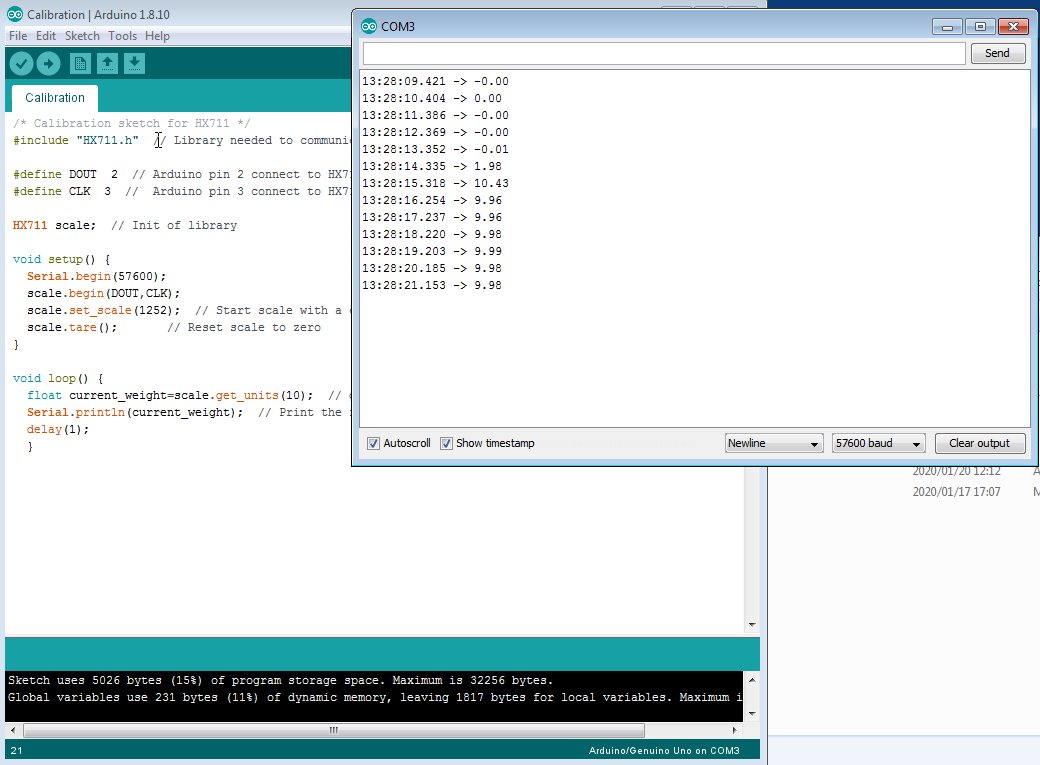Click the Send button in the serial monitor

998,53
